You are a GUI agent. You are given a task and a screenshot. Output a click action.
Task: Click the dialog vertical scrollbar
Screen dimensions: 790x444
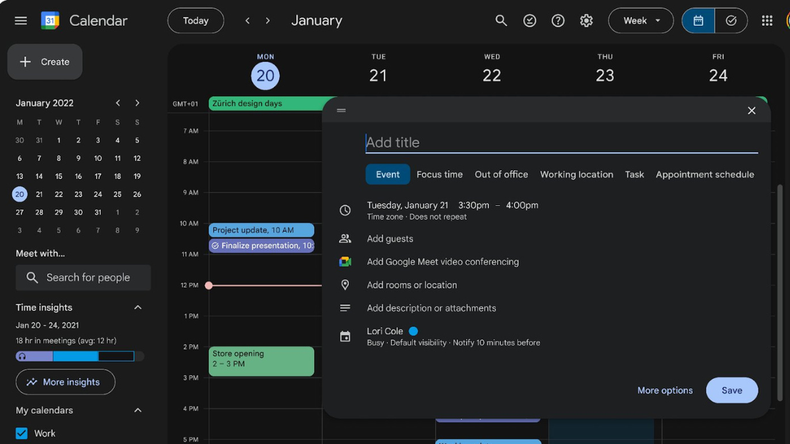tap(780, 292)
